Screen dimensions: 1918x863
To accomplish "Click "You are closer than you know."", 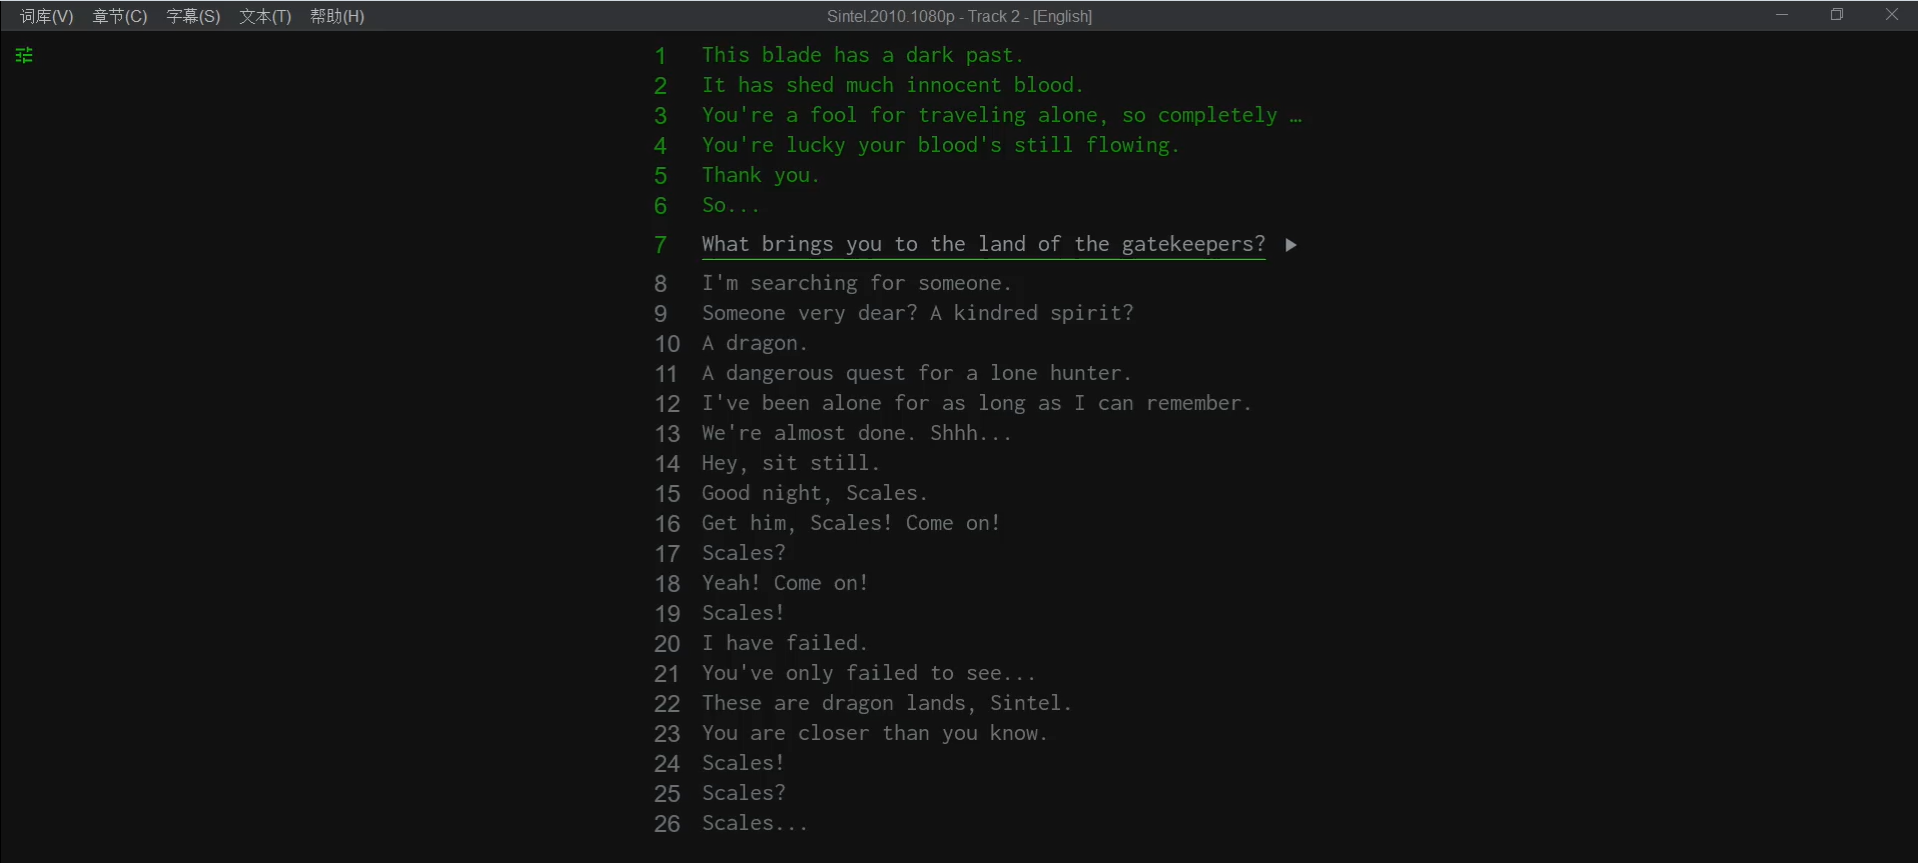I will click(x=874, y=733).
